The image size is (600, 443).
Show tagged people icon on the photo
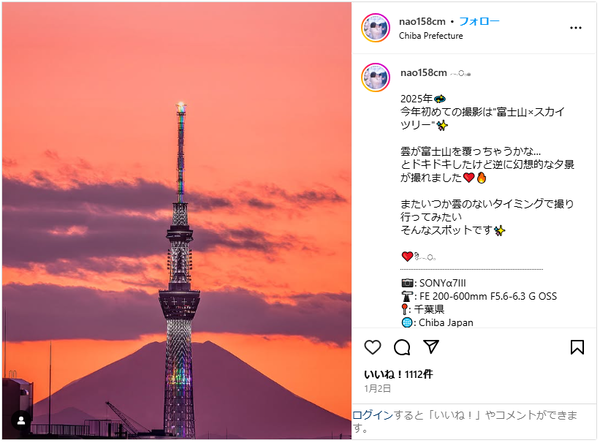[x=21, y=421]
